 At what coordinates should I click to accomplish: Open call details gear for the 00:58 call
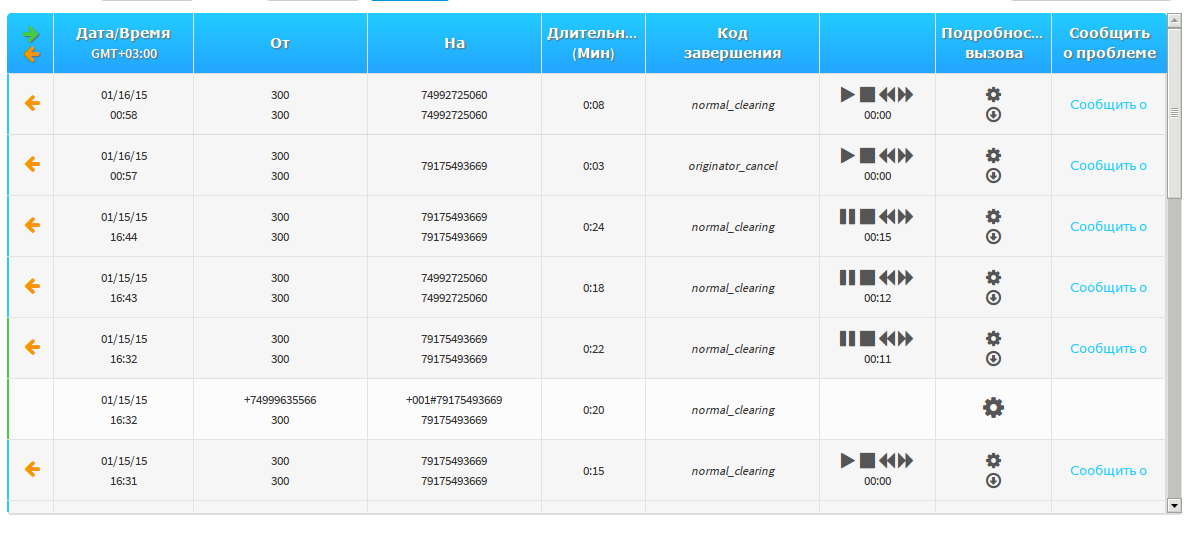(x=993, y=94)
